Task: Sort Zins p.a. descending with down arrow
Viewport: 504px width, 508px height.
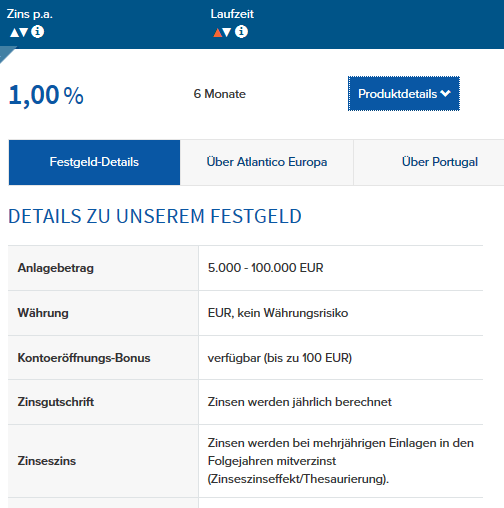Action: pos(23,32)
